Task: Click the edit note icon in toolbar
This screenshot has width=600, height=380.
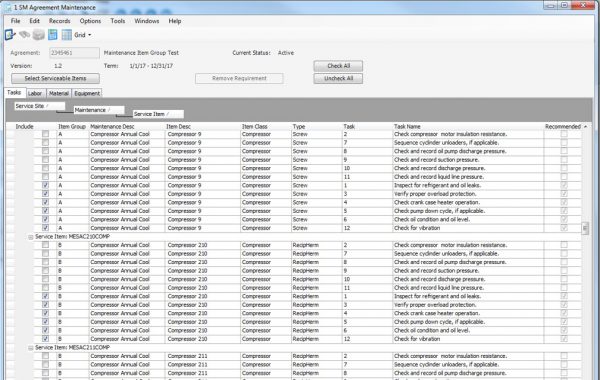Action: (10, 35)
